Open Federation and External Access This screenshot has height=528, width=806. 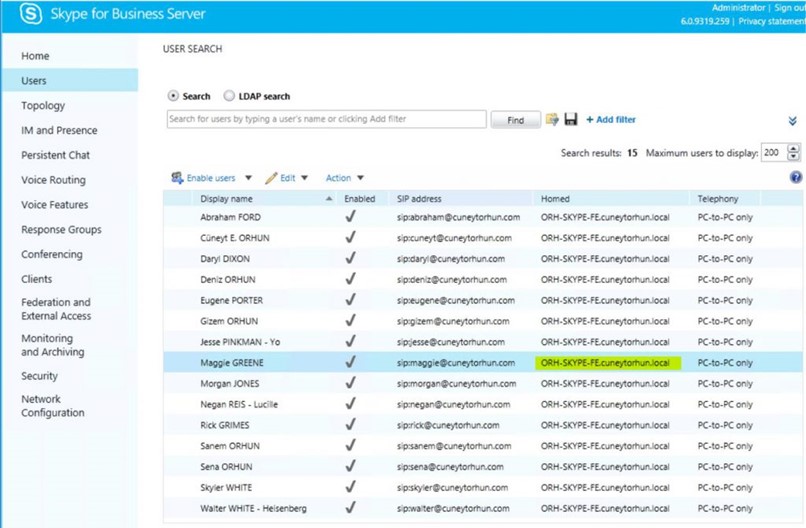pos(56,309)
